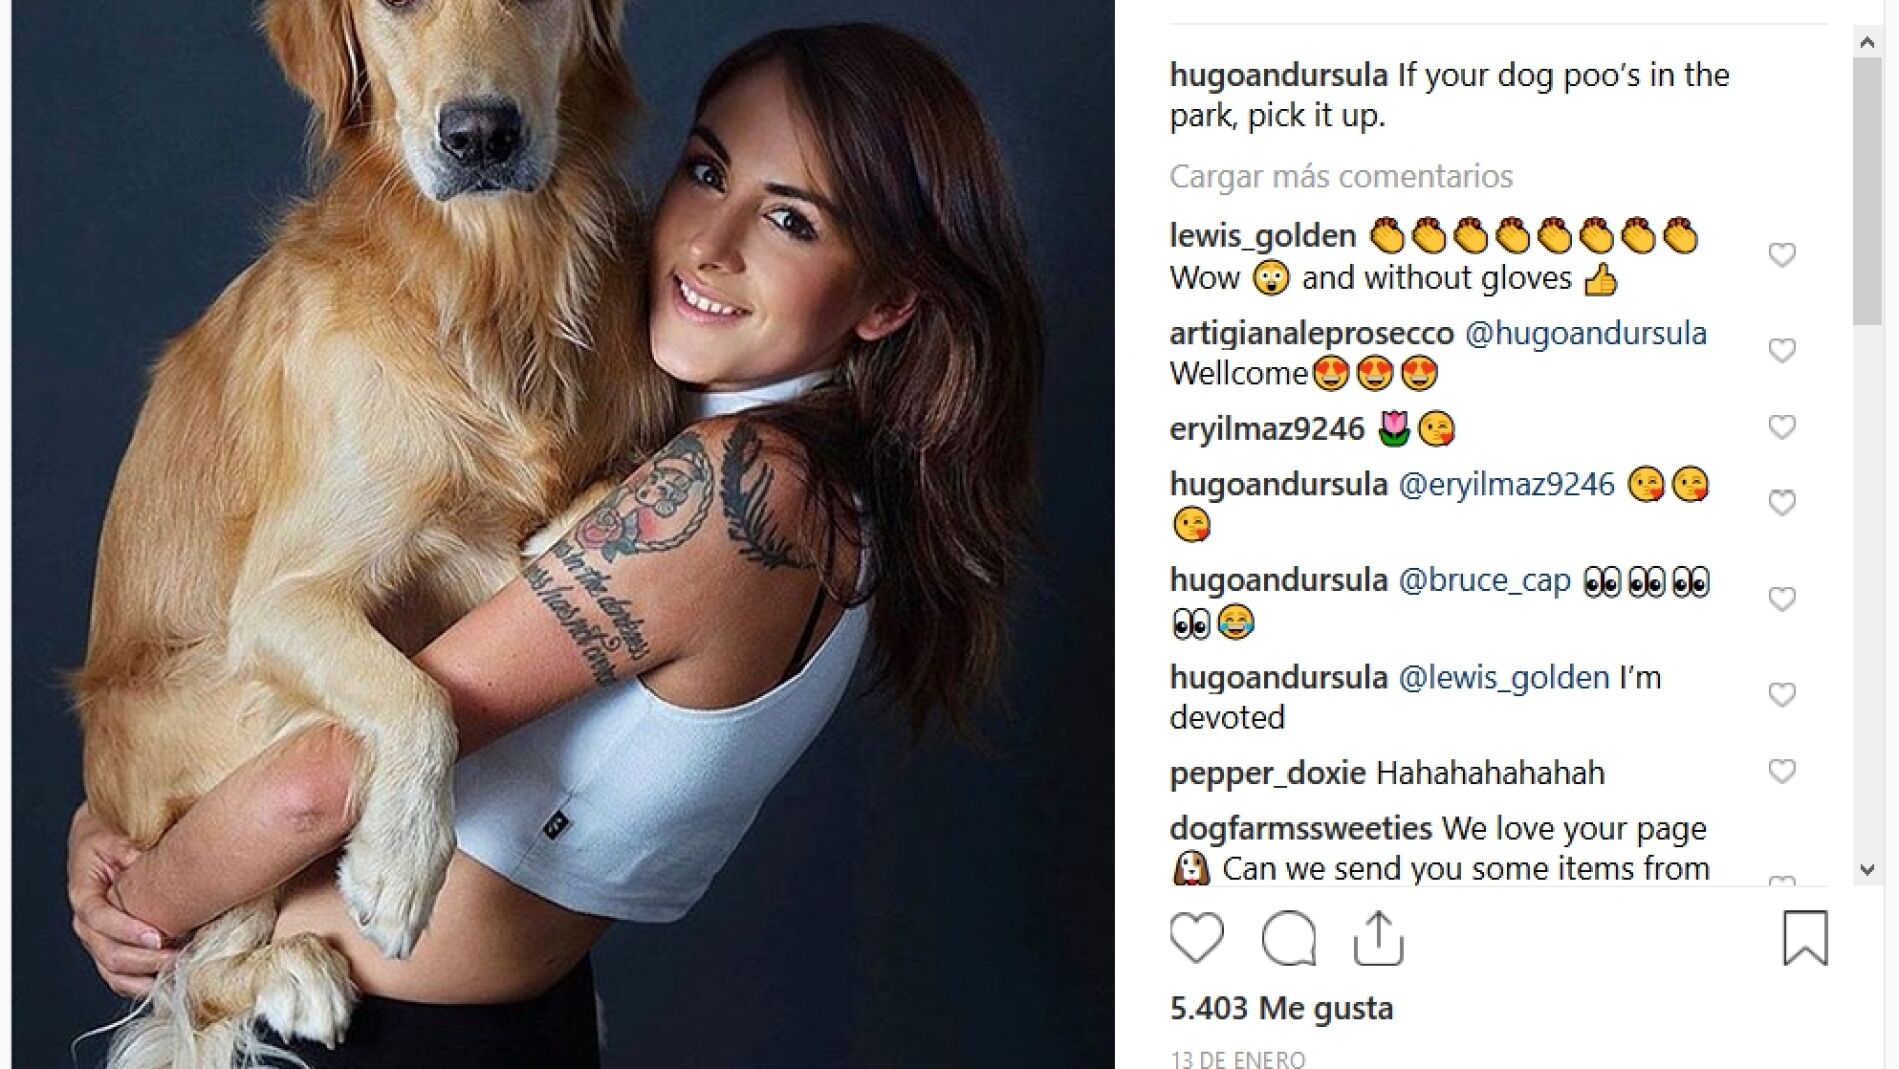View the 5.403 Me gusta likes list

(1281, 1008)
